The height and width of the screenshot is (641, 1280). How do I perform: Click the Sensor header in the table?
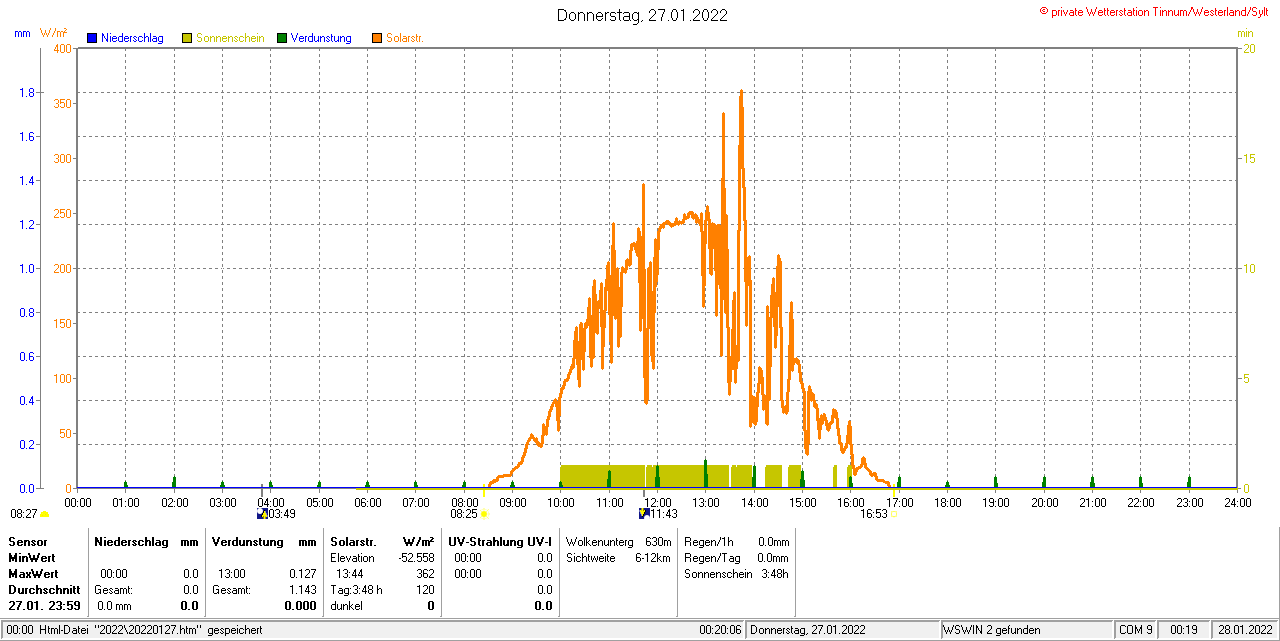click(x=27, y=541)
